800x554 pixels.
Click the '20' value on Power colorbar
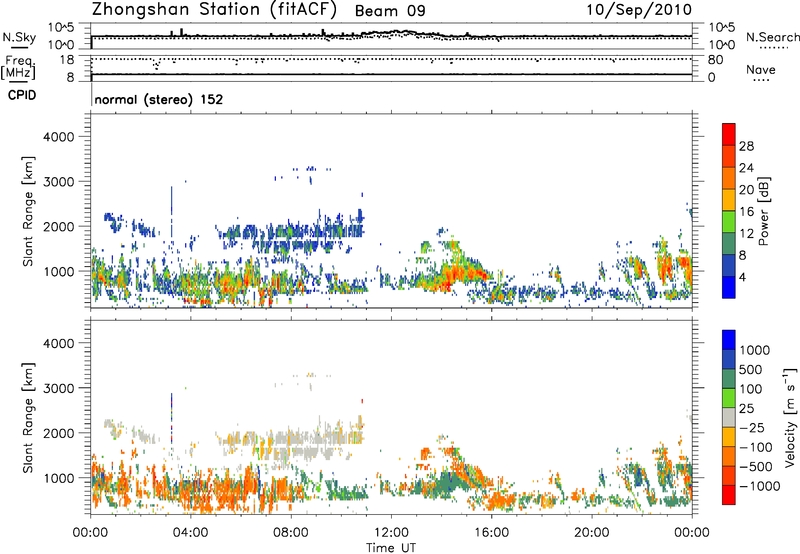746,190
